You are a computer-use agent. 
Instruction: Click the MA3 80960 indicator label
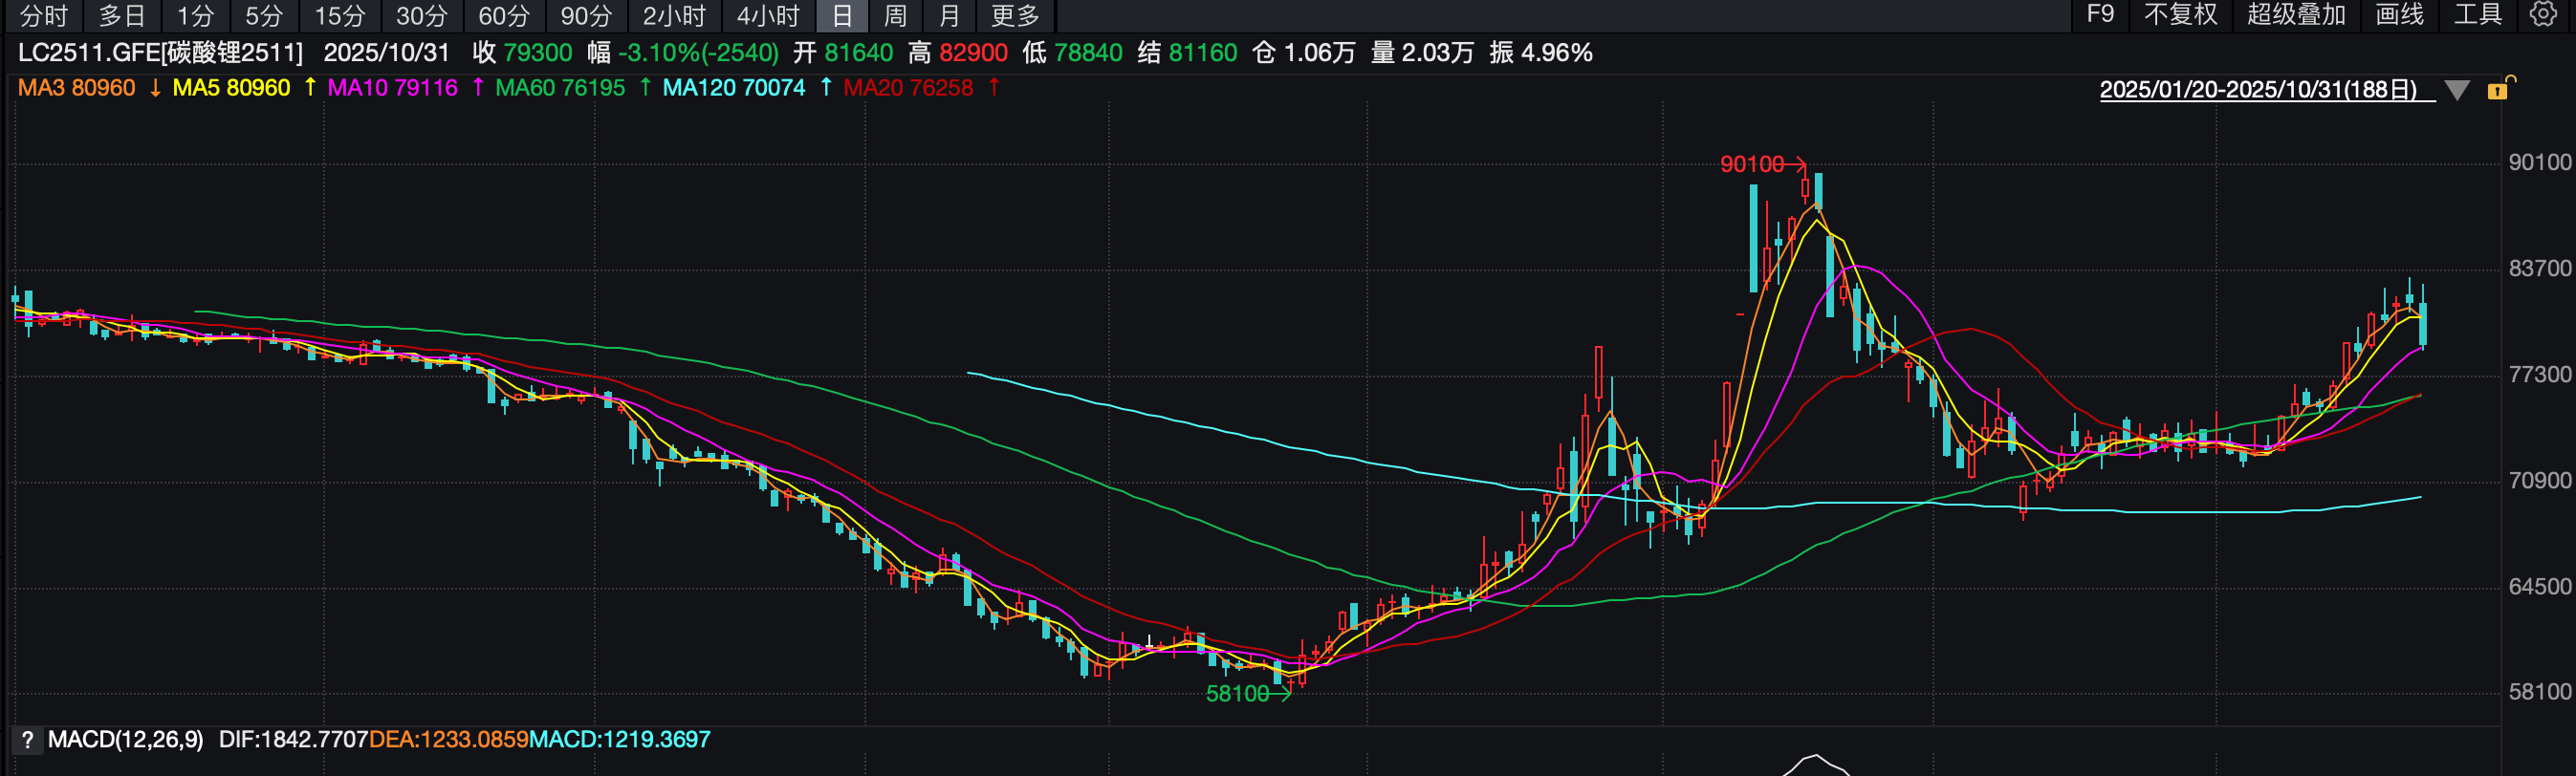76,88
